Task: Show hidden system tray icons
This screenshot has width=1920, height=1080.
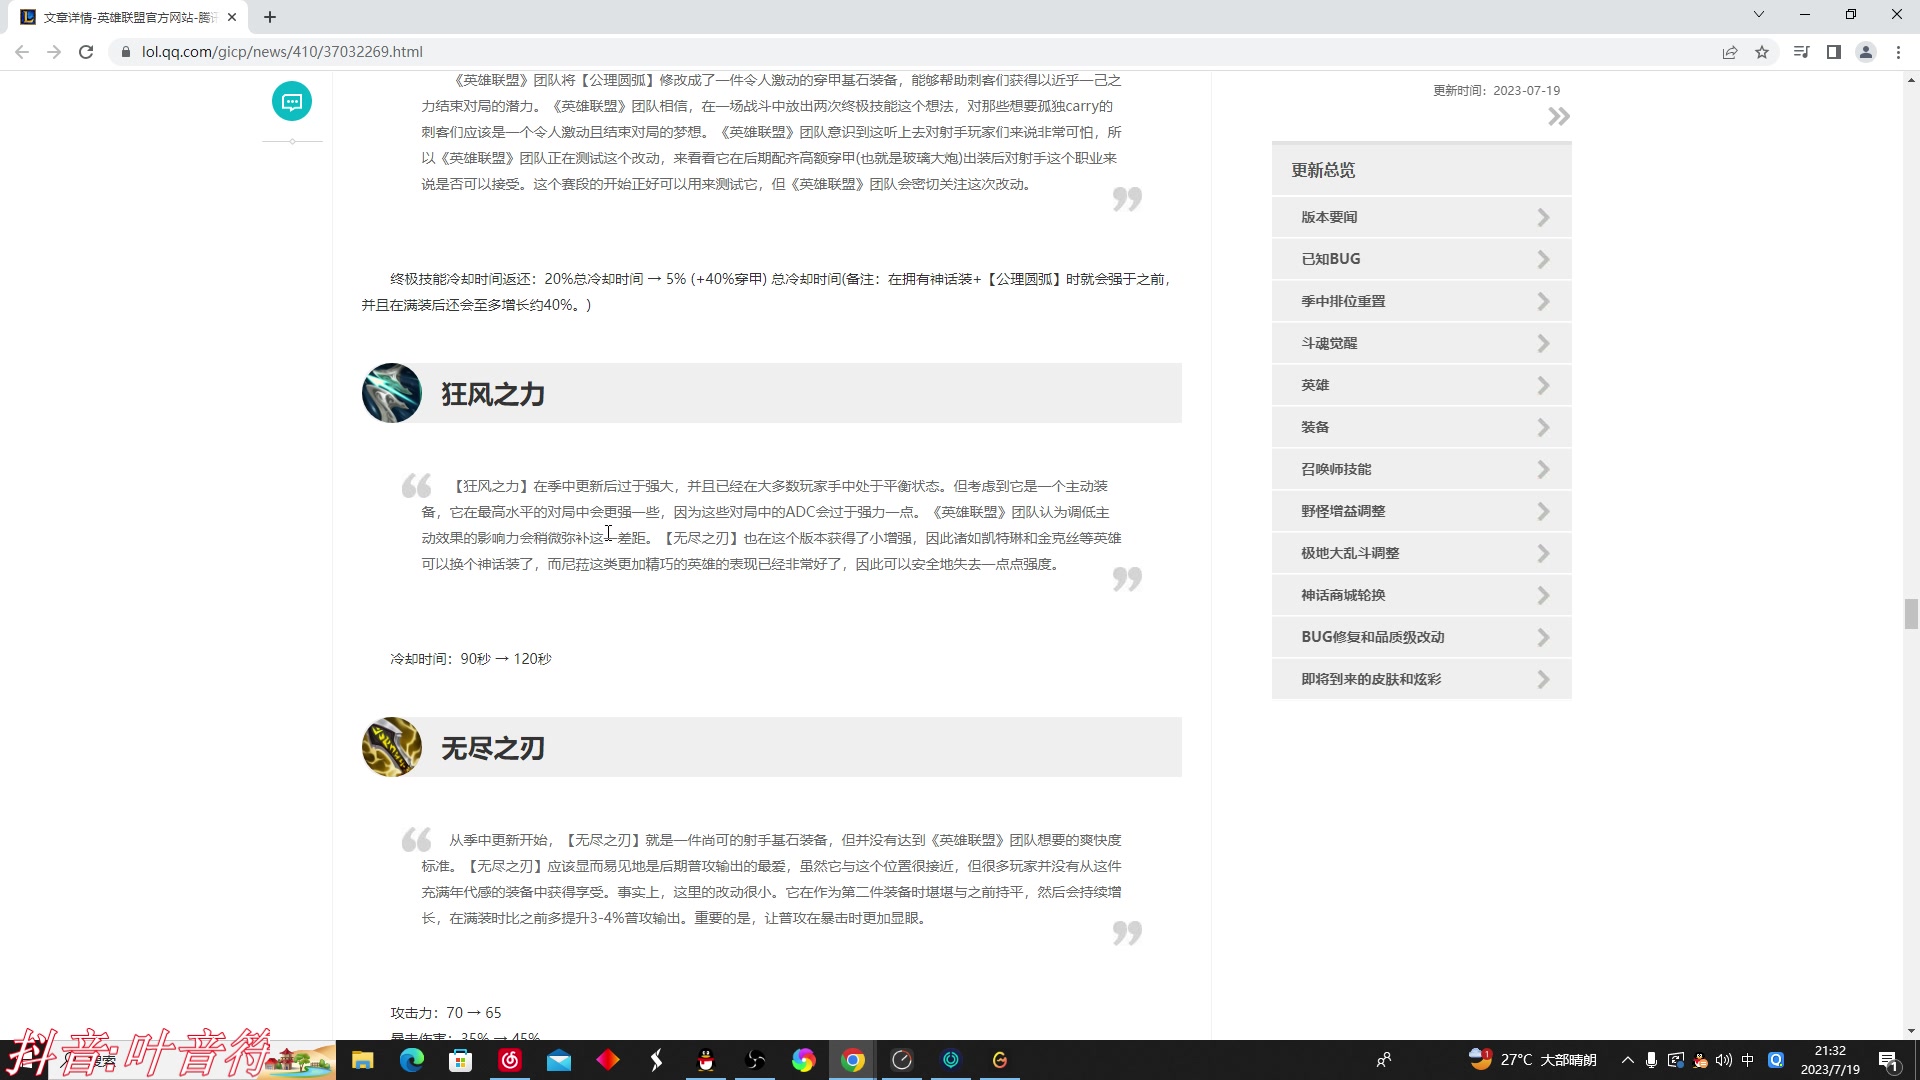Action: coord(1627,1060)
